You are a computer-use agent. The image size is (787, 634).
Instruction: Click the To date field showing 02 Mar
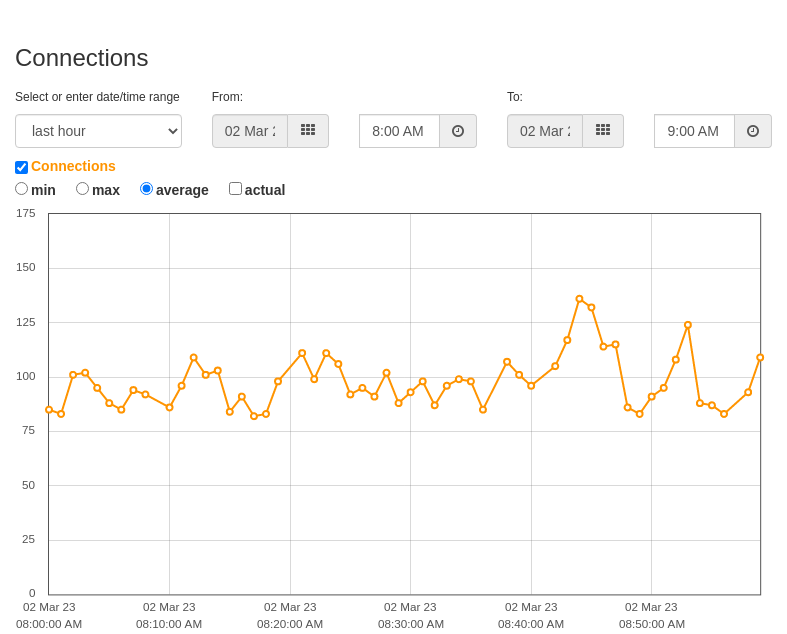pyautogui.click(x=545, y=131)
